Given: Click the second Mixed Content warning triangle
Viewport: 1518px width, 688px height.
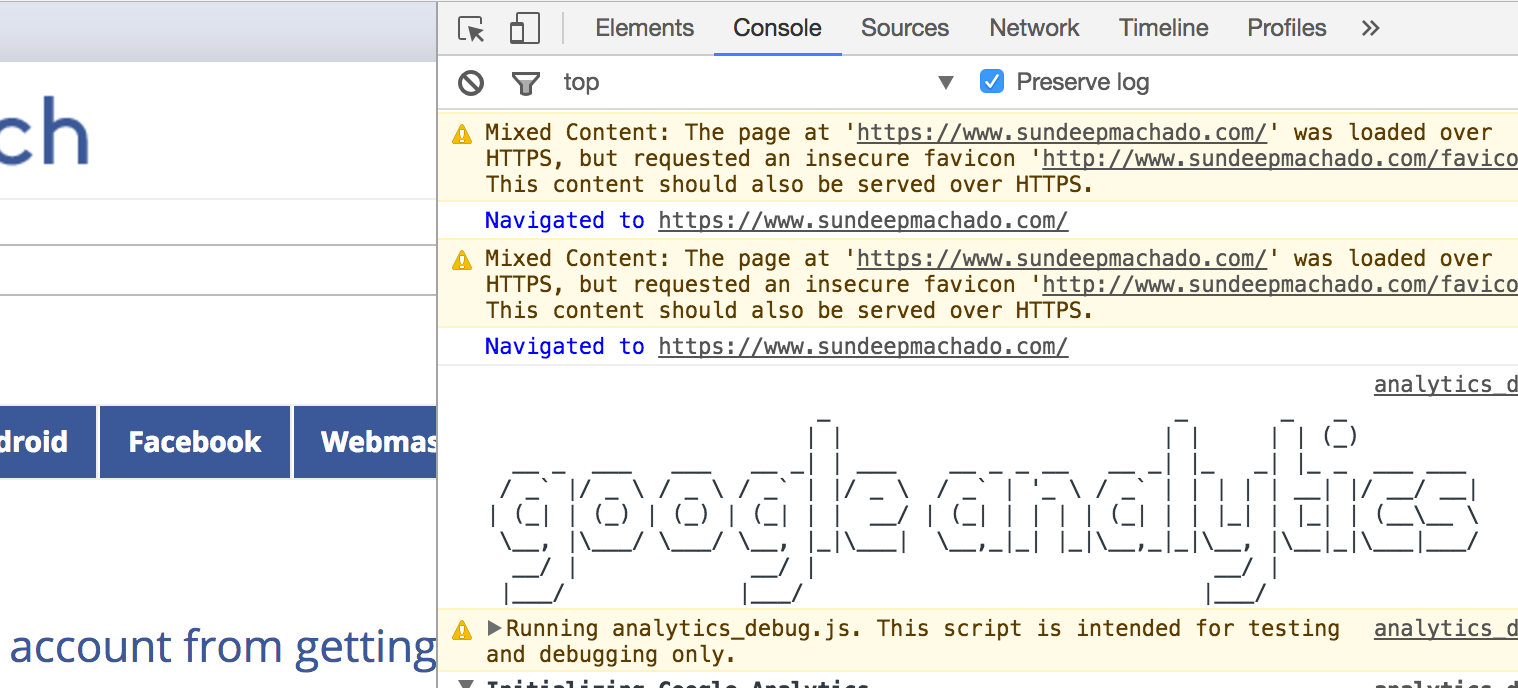Looking at the screenshot, I should coord(461,258).
